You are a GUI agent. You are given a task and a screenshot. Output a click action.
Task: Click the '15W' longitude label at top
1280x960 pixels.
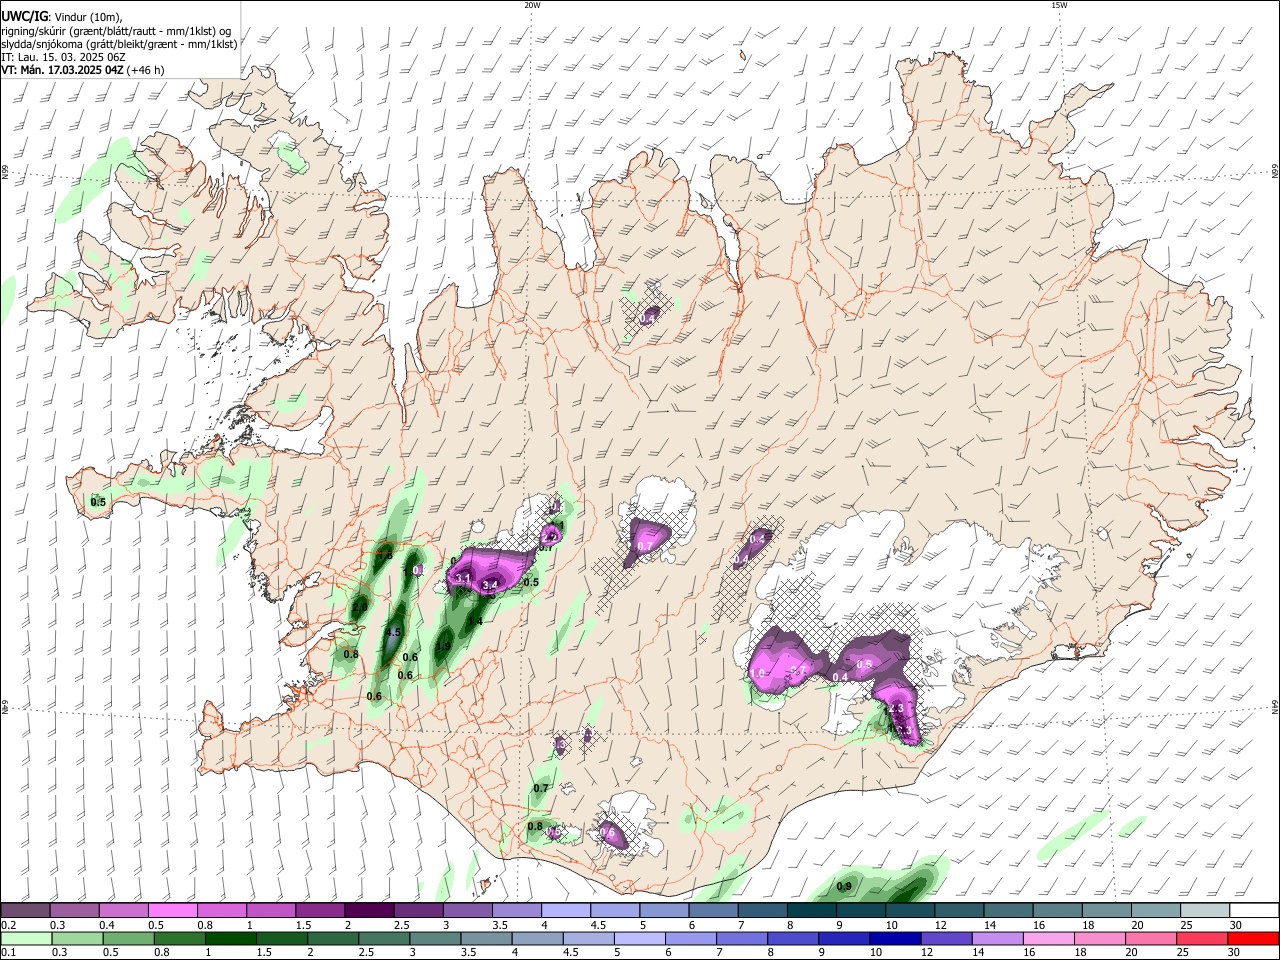click(1059, 5)
